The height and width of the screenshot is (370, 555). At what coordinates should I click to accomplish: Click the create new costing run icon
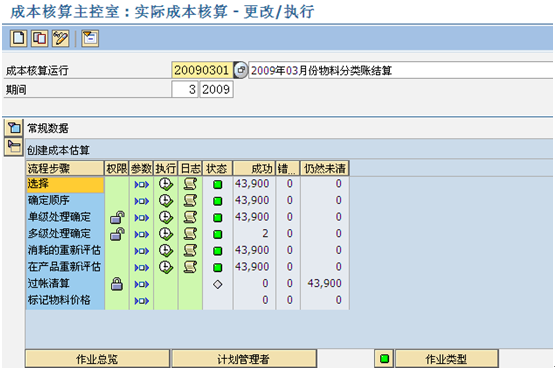[x=18, y=38]
